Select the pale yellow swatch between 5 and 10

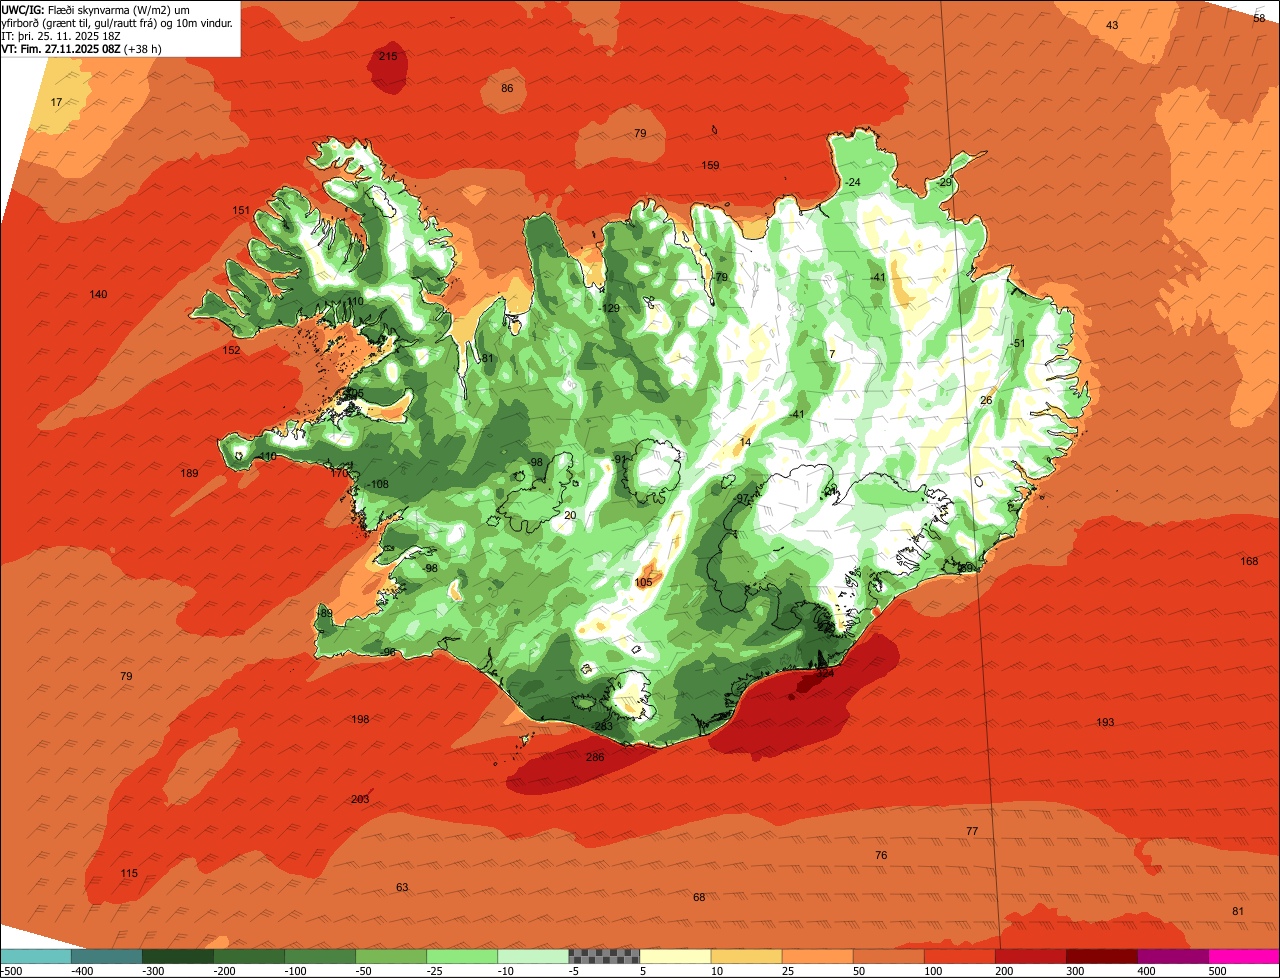[675, 956]
